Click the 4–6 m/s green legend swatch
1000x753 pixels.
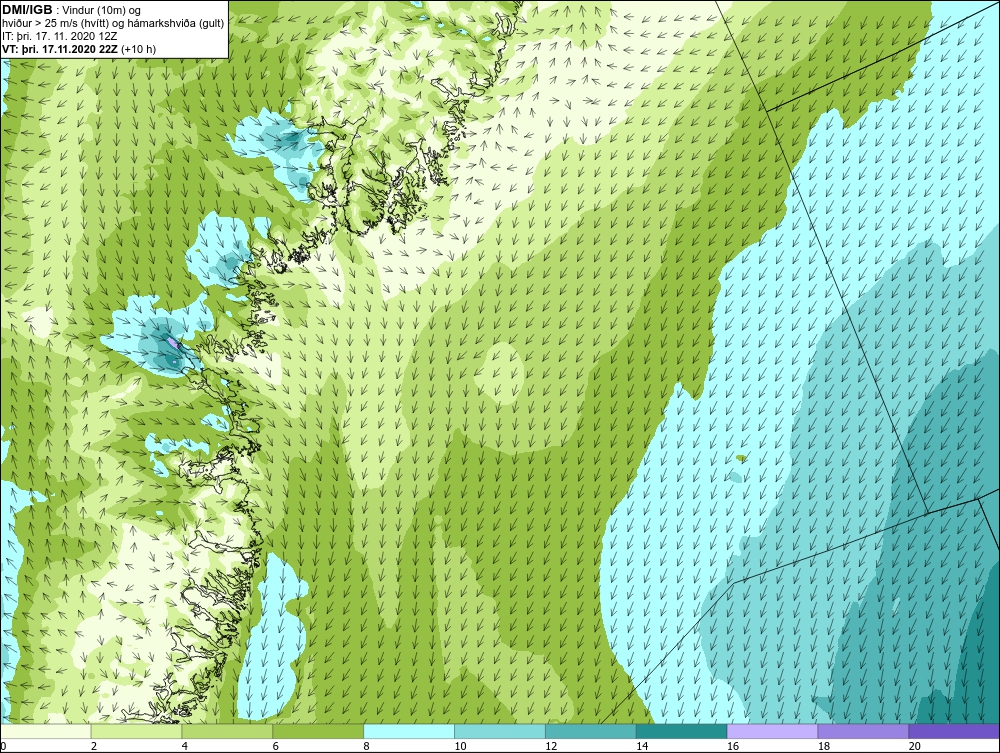(x=227, y=731)
